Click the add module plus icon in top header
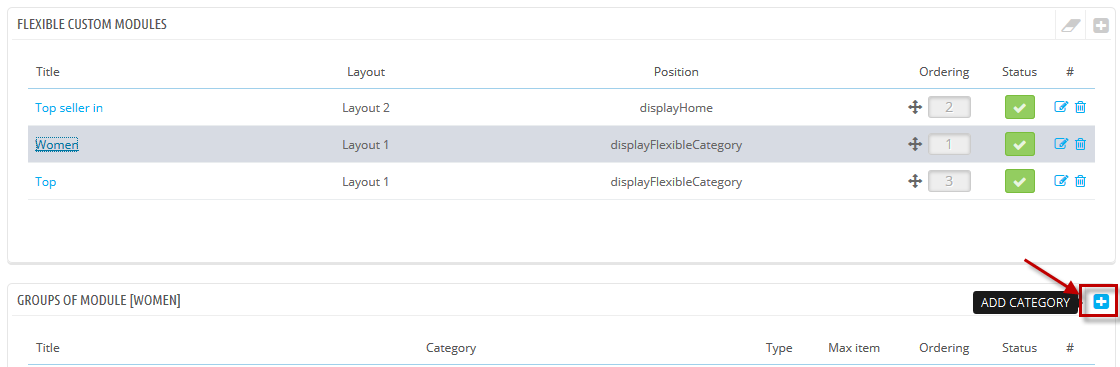 tap(1101, 26)
